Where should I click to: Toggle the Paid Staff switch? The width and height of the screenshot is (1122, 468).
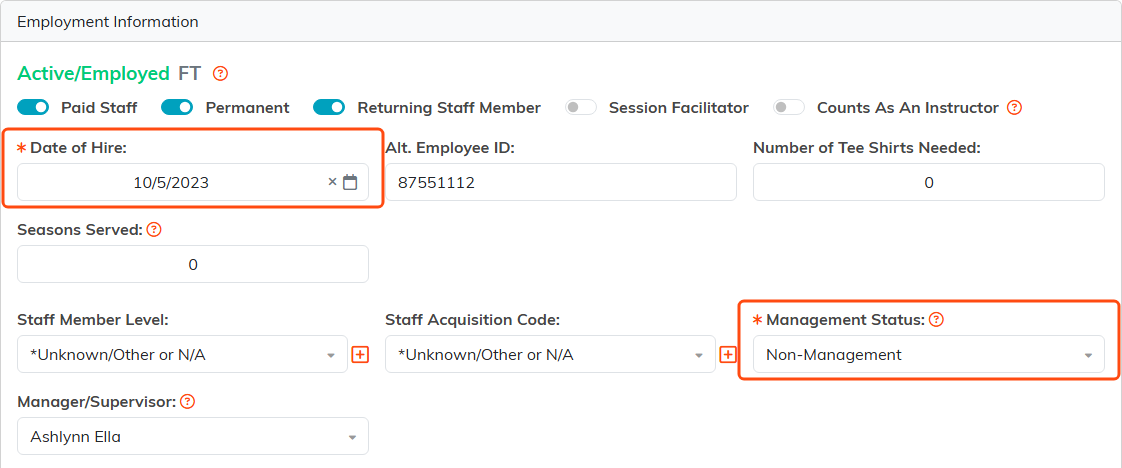click(x=33, y=107)
